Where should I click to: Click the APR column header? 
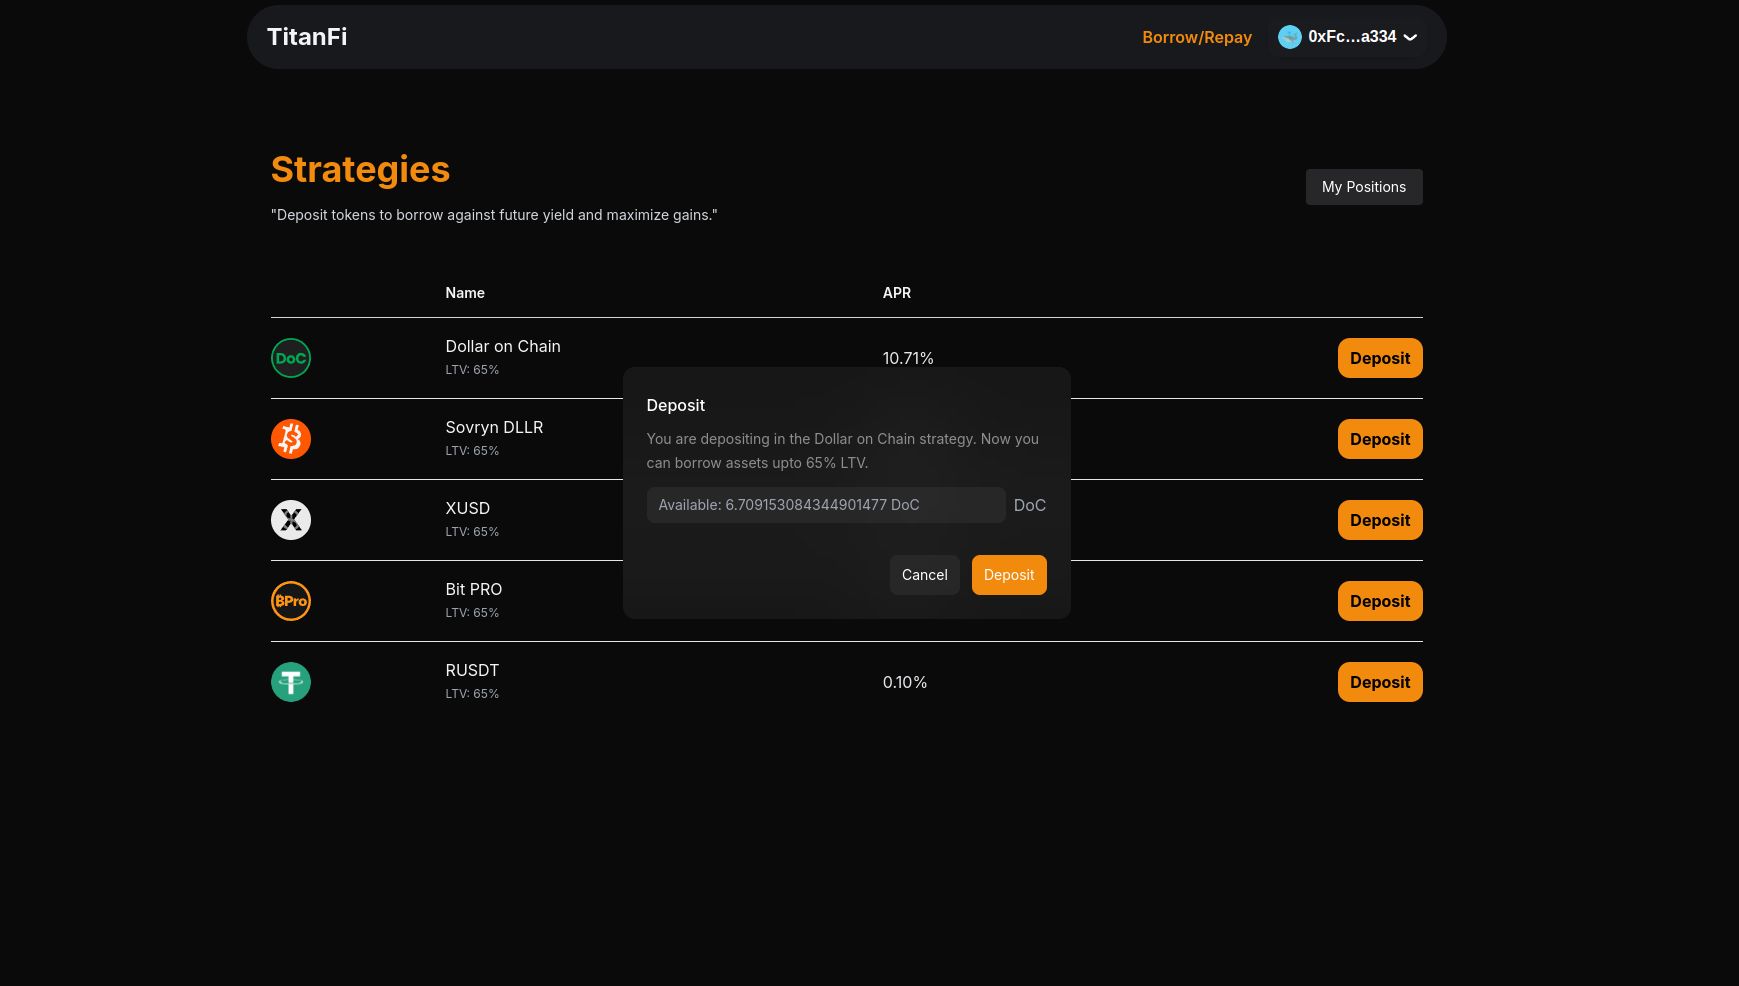click(897, 293)
